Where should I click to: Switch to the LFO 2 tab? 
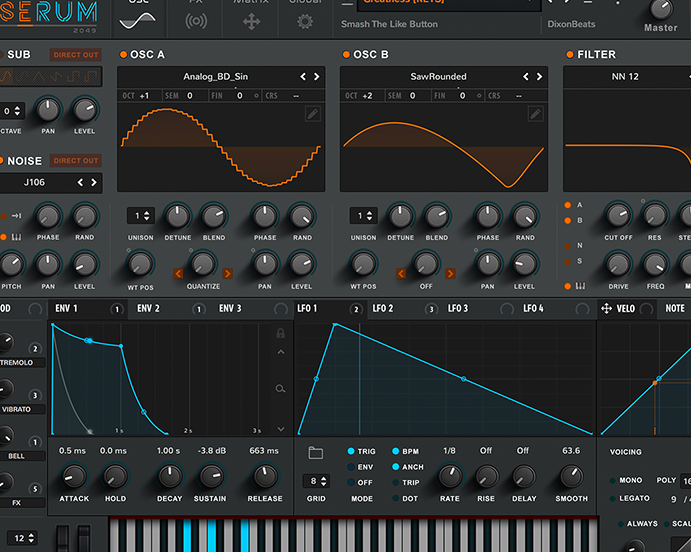pos(382,309)
